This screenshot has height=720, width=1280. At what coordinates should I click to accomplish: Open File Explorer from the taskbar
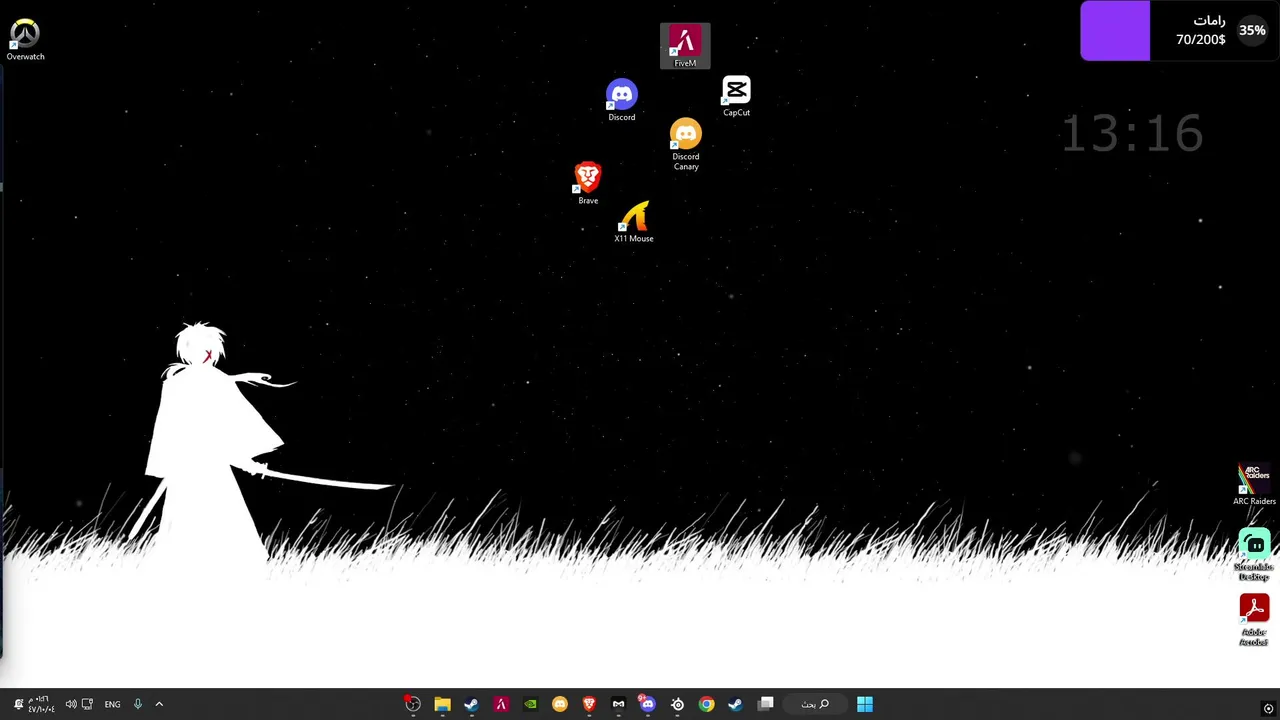[442, 704]
